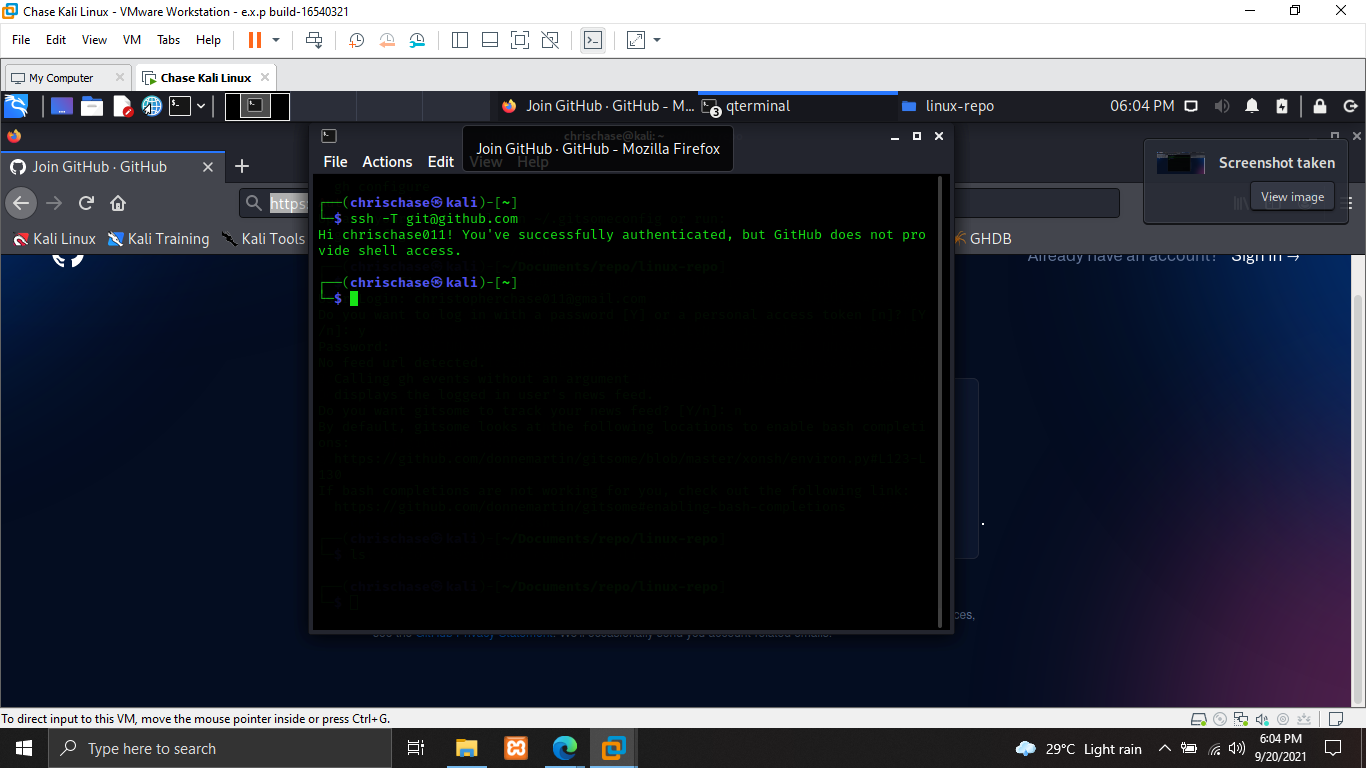Screen dimensions: 1366x768
Task: Open the qterminal File menu
Action: coord(336,161)
